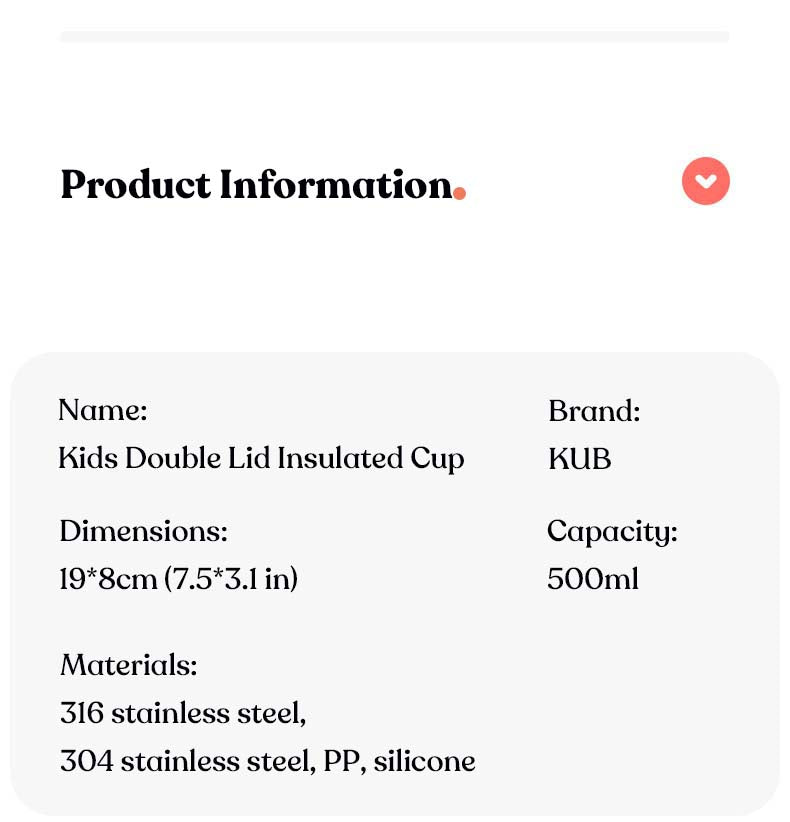Click the word Insulated in product name
The height and width of the screenshot is (822, 790).
340,458
